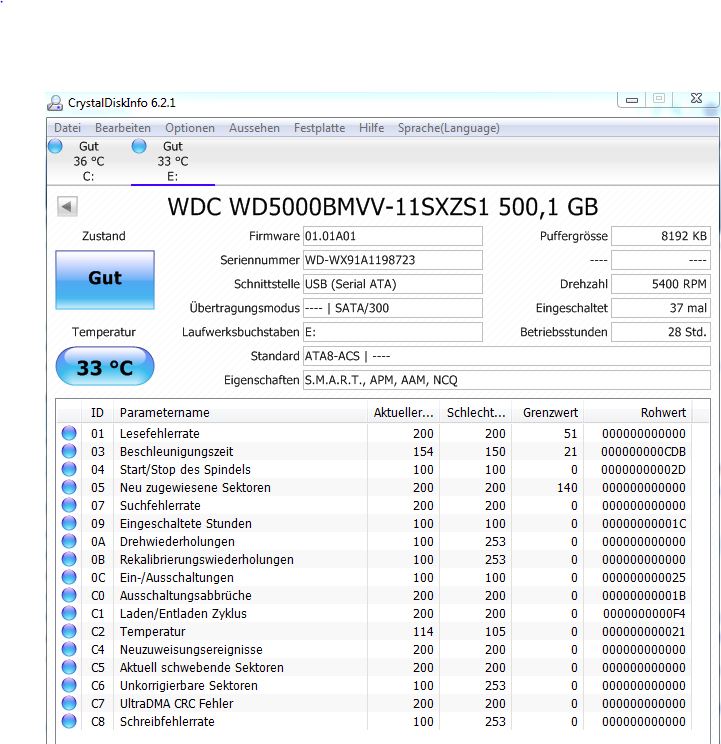Click the blue Gut health status button
Image resolution: width=721 pixels, height=744 pixels.
105,280
